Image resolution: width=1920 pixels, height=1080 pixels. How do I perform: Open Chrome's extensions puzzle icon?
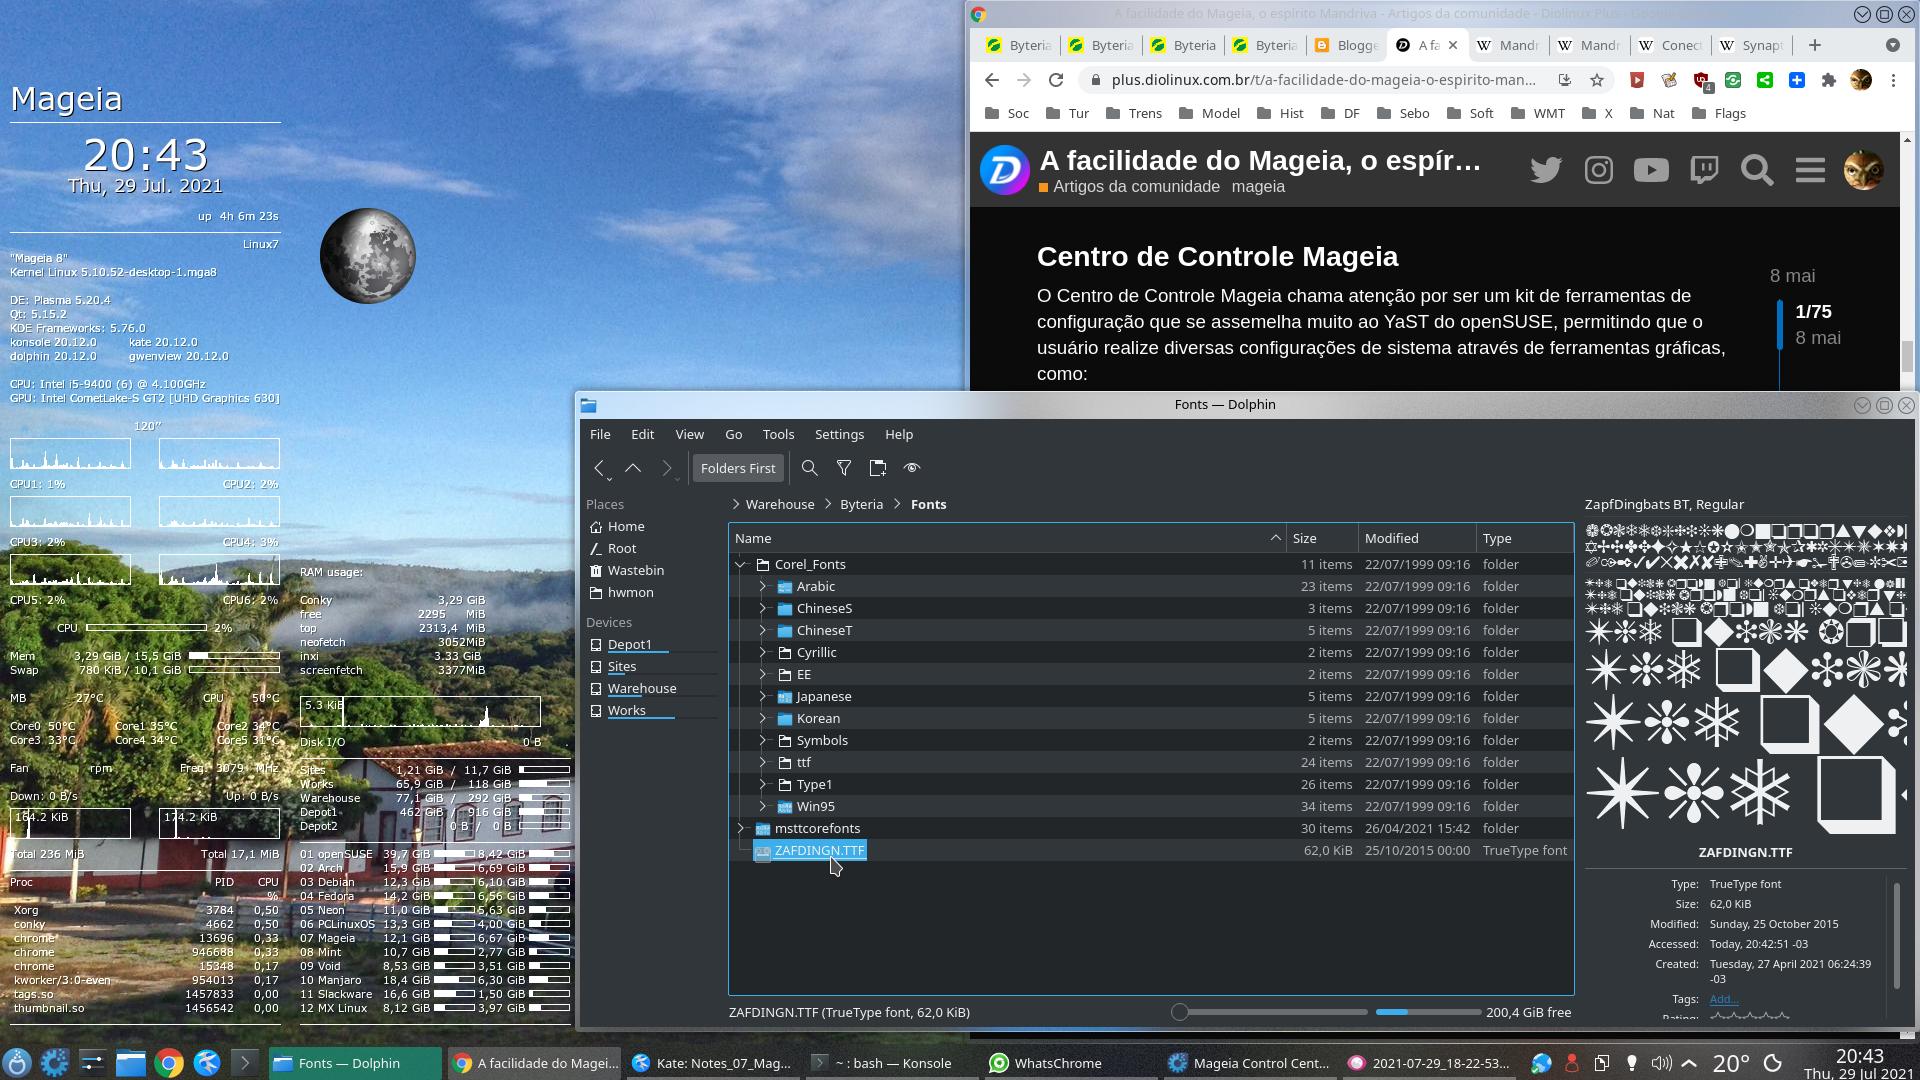click(1829, 80)
